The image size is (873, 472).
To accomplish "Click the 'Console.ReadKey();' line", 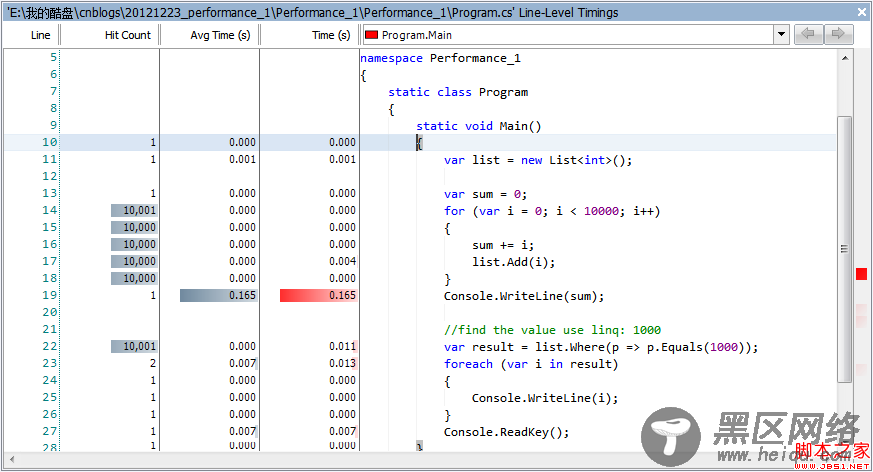I will coord(507,432).
